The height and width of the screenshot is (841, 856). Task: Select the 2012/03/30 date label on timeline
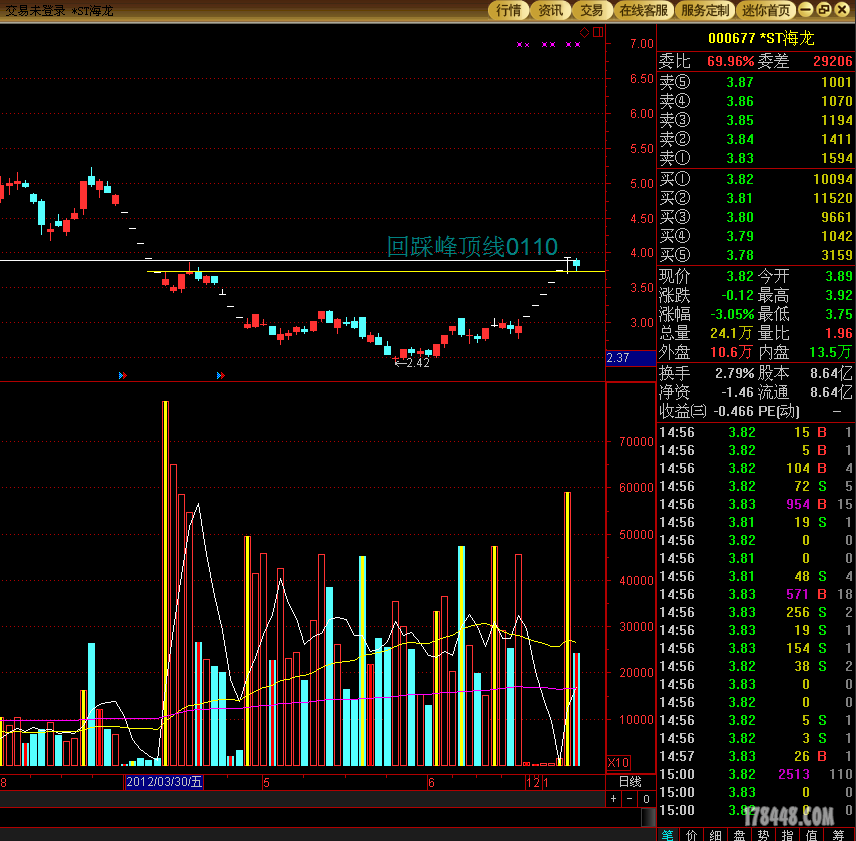[164, 782]
